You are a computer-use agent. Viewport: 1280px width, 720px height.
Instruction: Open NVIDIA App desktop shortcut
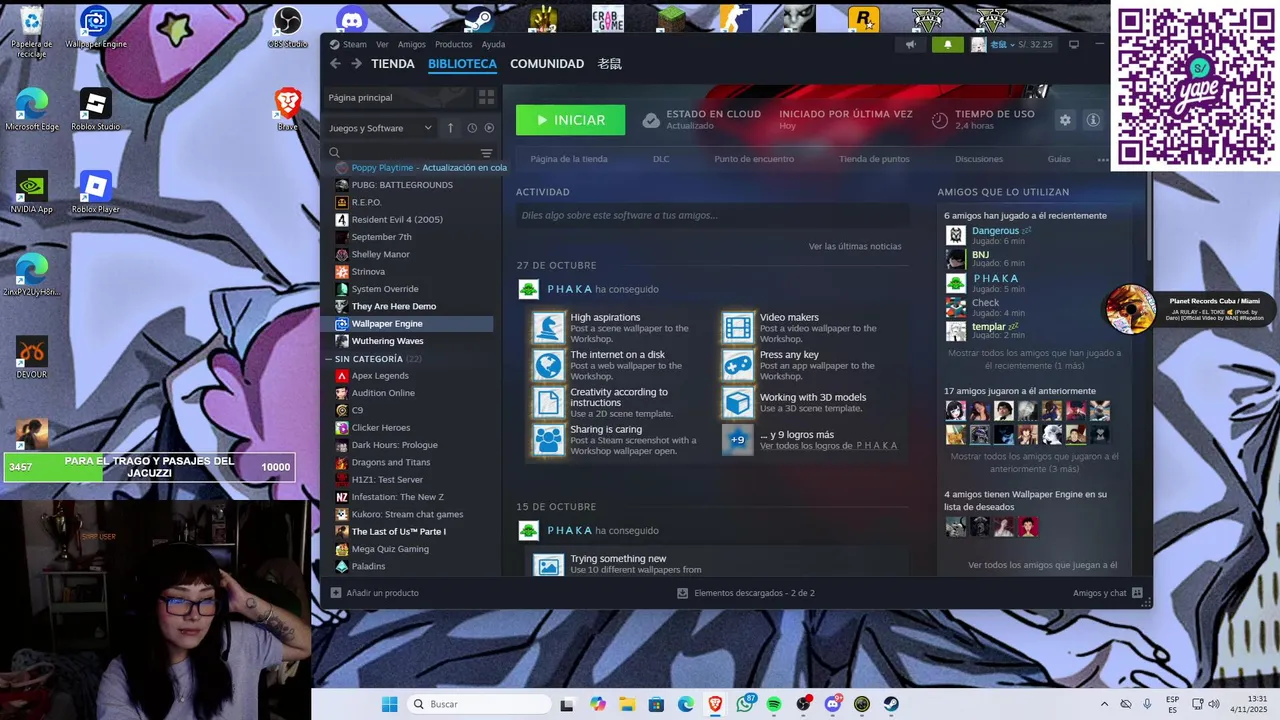31,193
